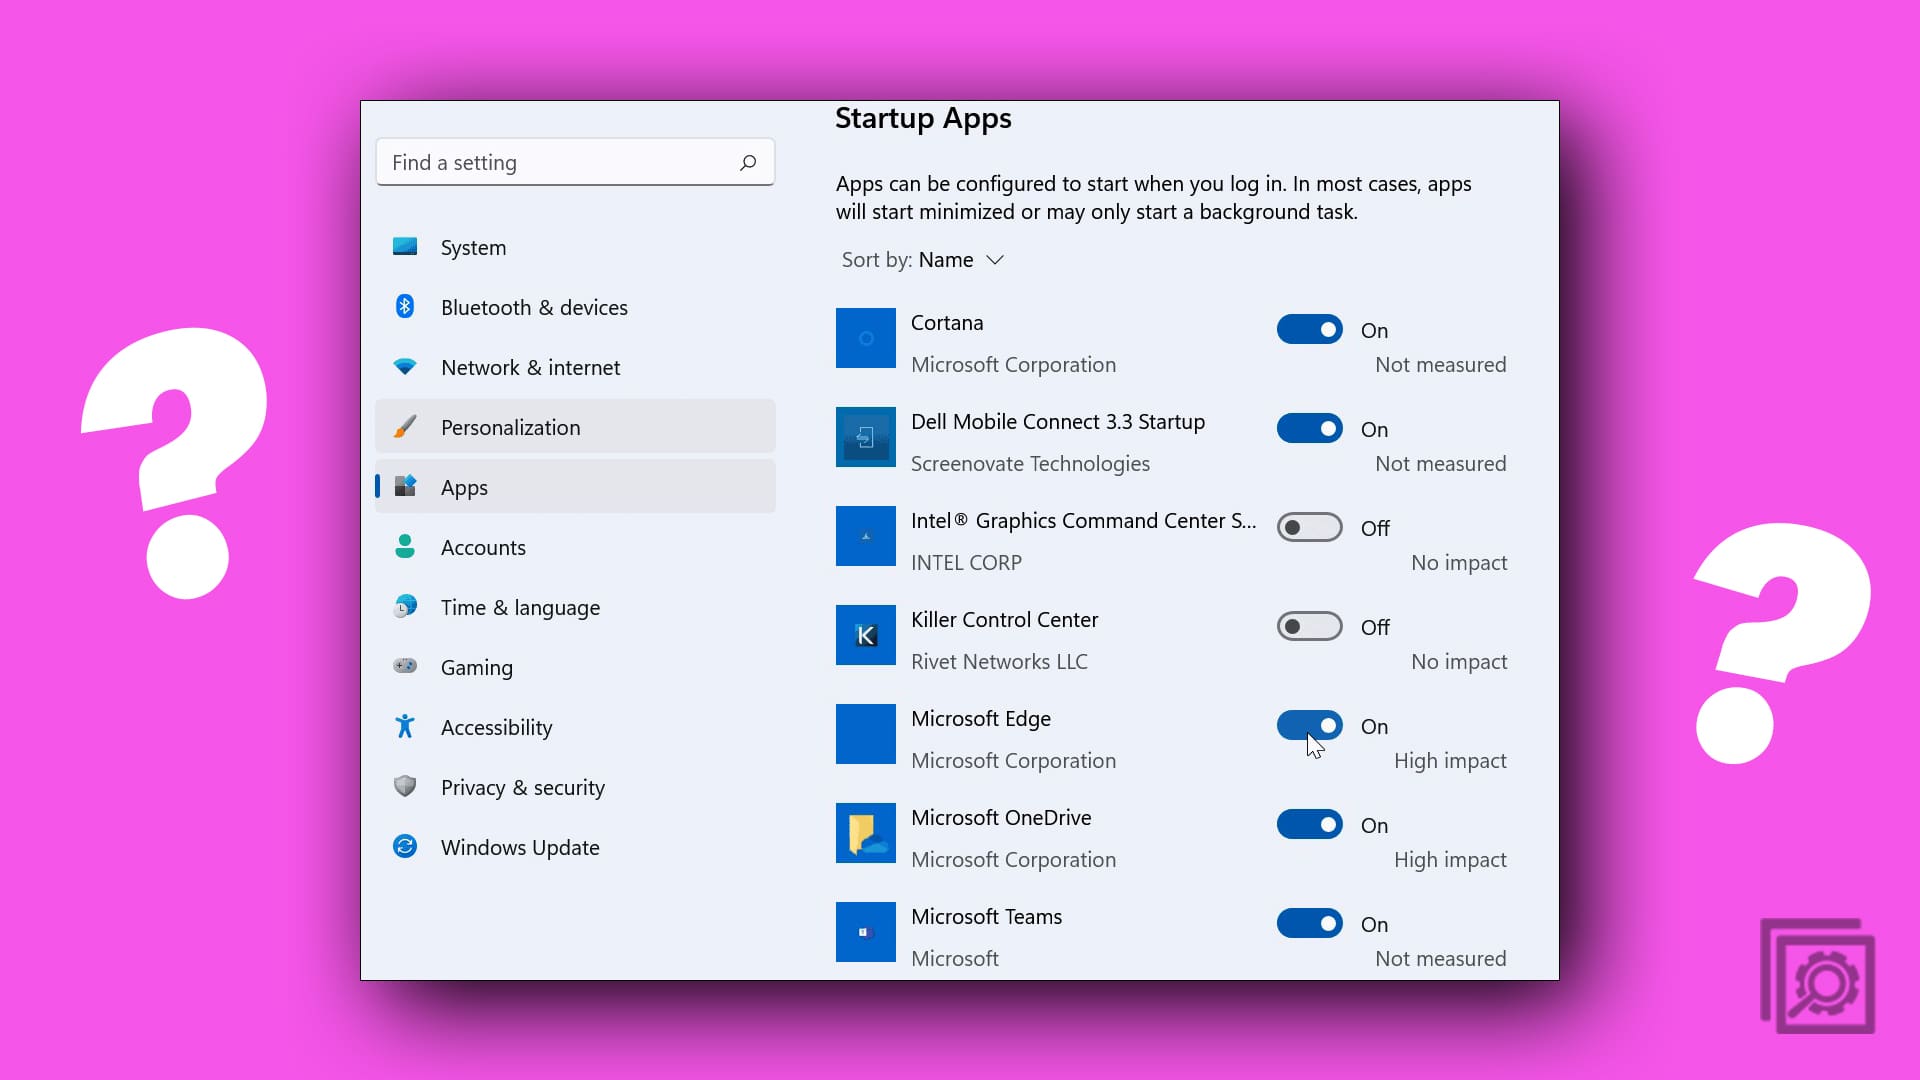Click the Network & internet icon

pos(405,367)
